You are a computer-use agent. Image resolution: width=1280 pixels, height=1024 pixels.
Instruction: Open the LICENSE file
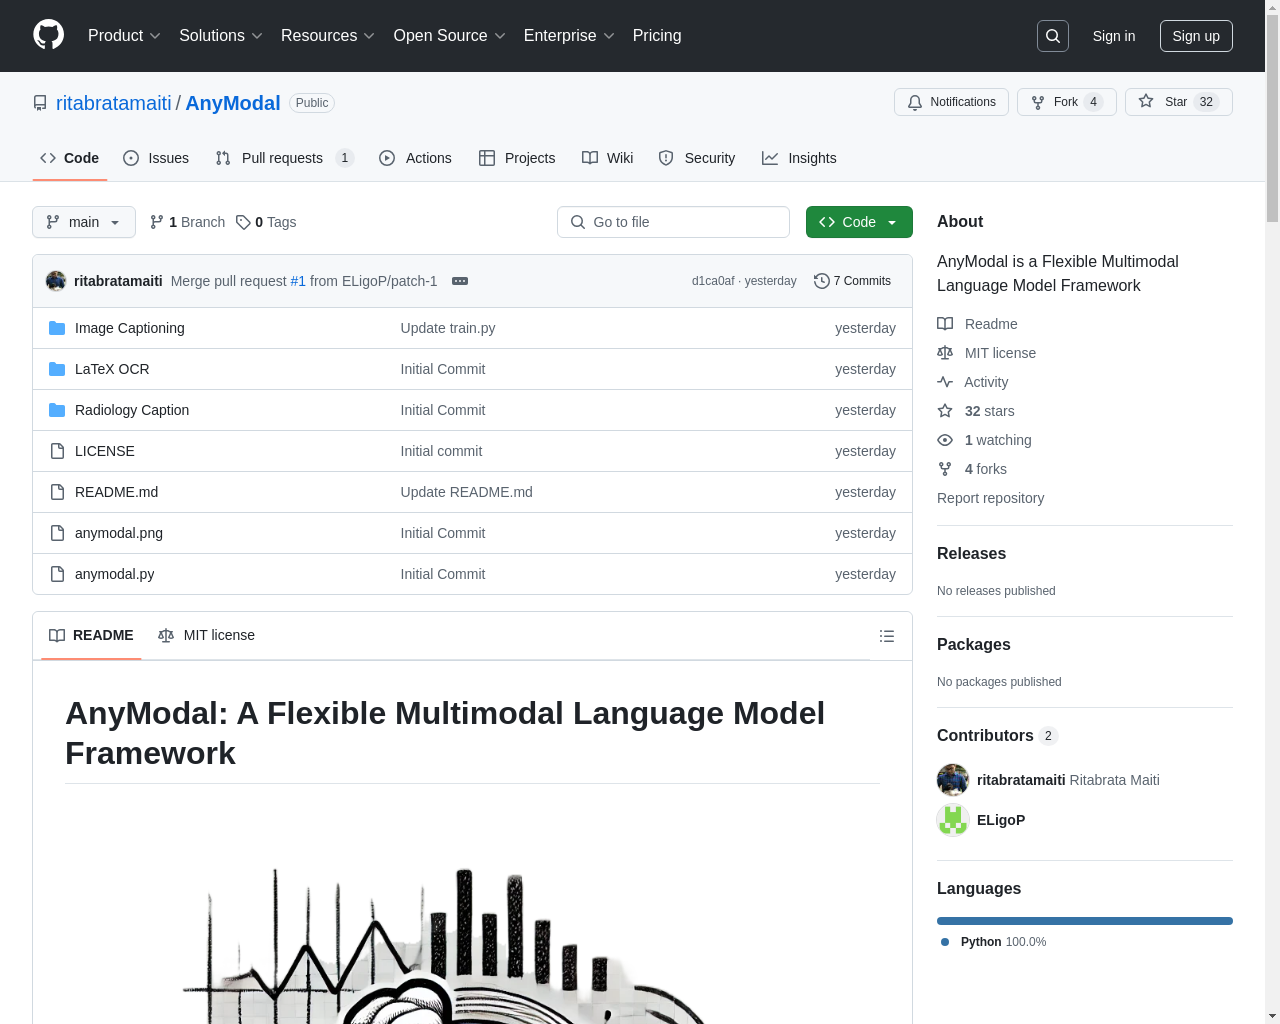pos(105,451)
